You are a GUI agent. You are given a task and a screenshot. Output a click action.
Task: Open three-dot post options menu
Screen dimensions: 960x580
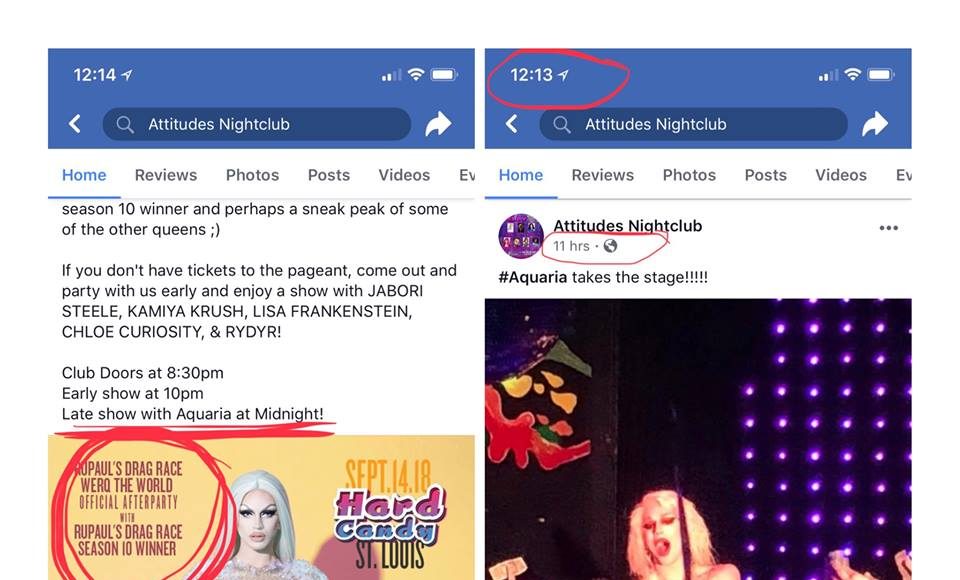point(888,228)
